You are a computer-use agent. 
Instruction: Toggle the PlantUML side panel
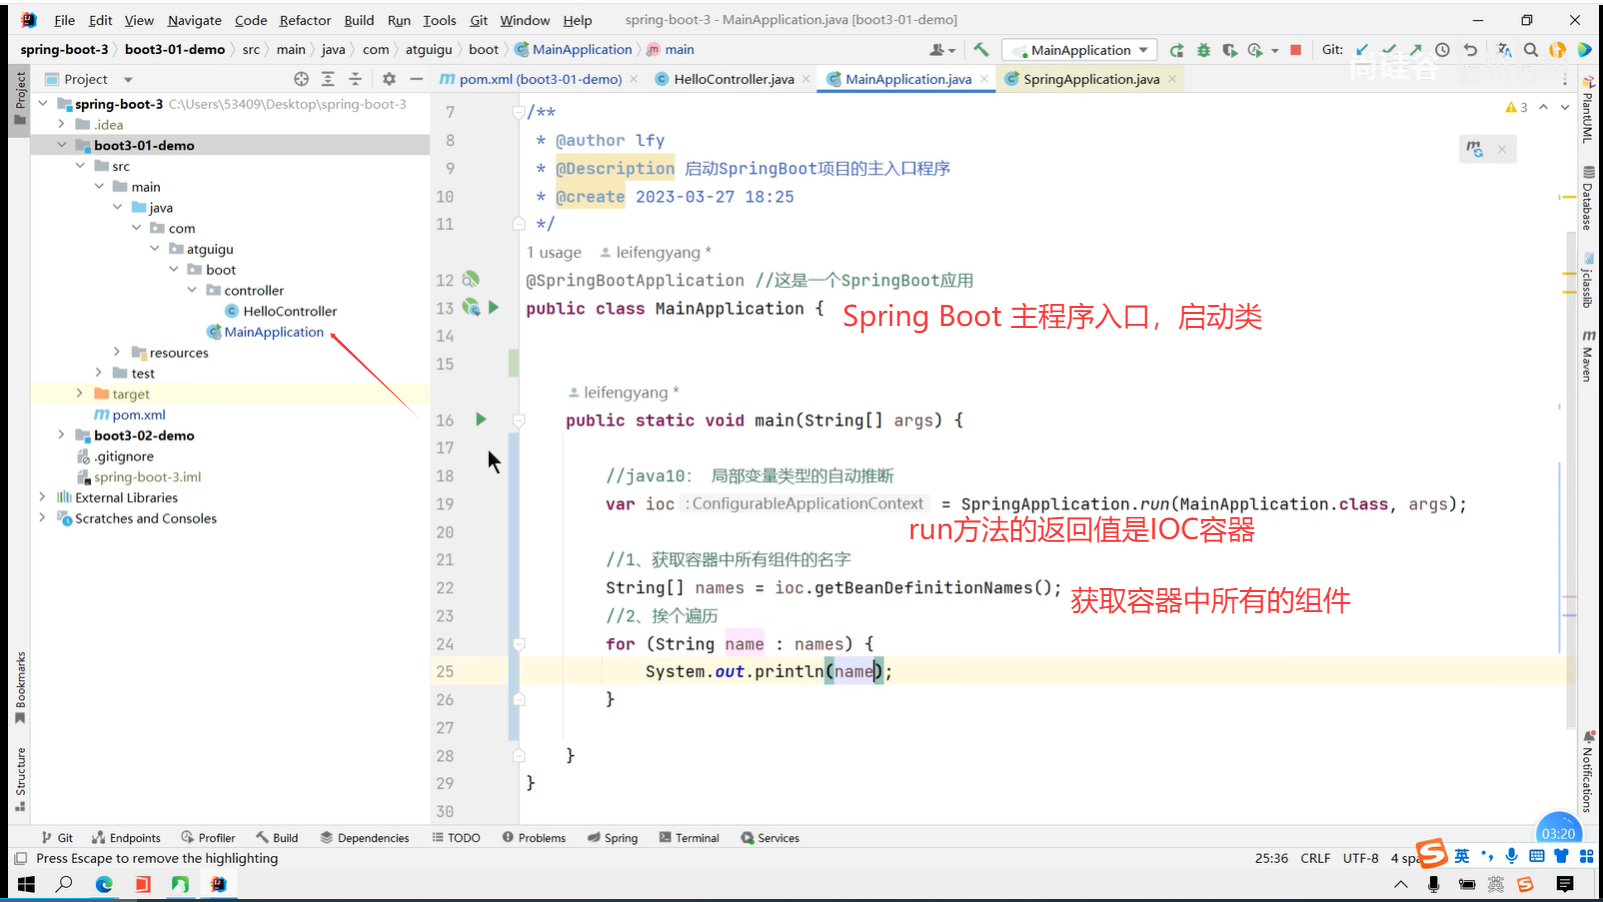click(1588, 108)
